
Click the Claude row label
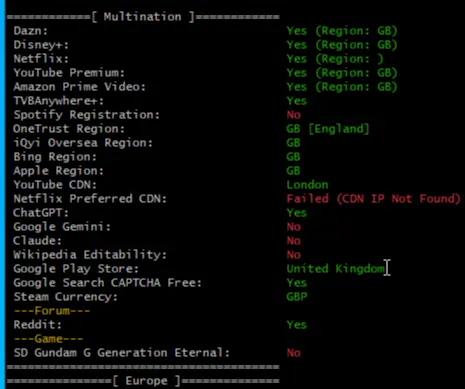tap(37, 241)
